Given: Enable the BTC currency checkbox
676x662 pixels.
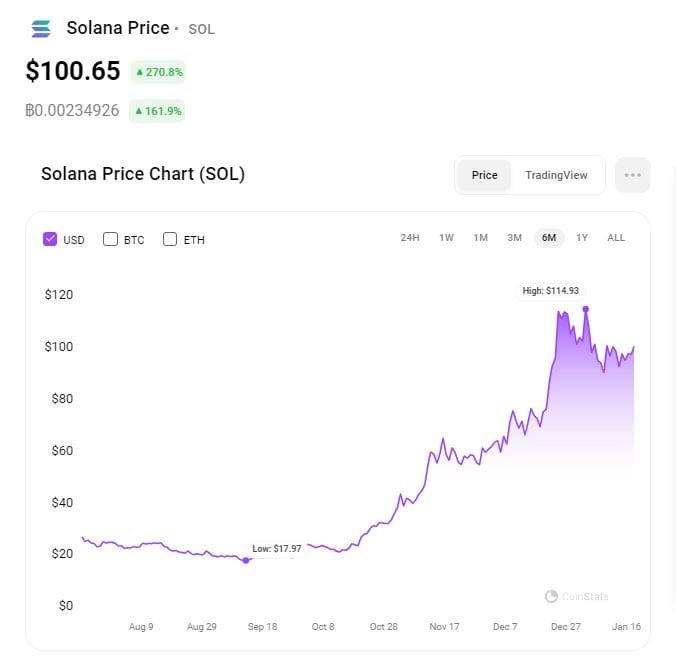Looking at the screenshot, I should click(x=111, y=239).
